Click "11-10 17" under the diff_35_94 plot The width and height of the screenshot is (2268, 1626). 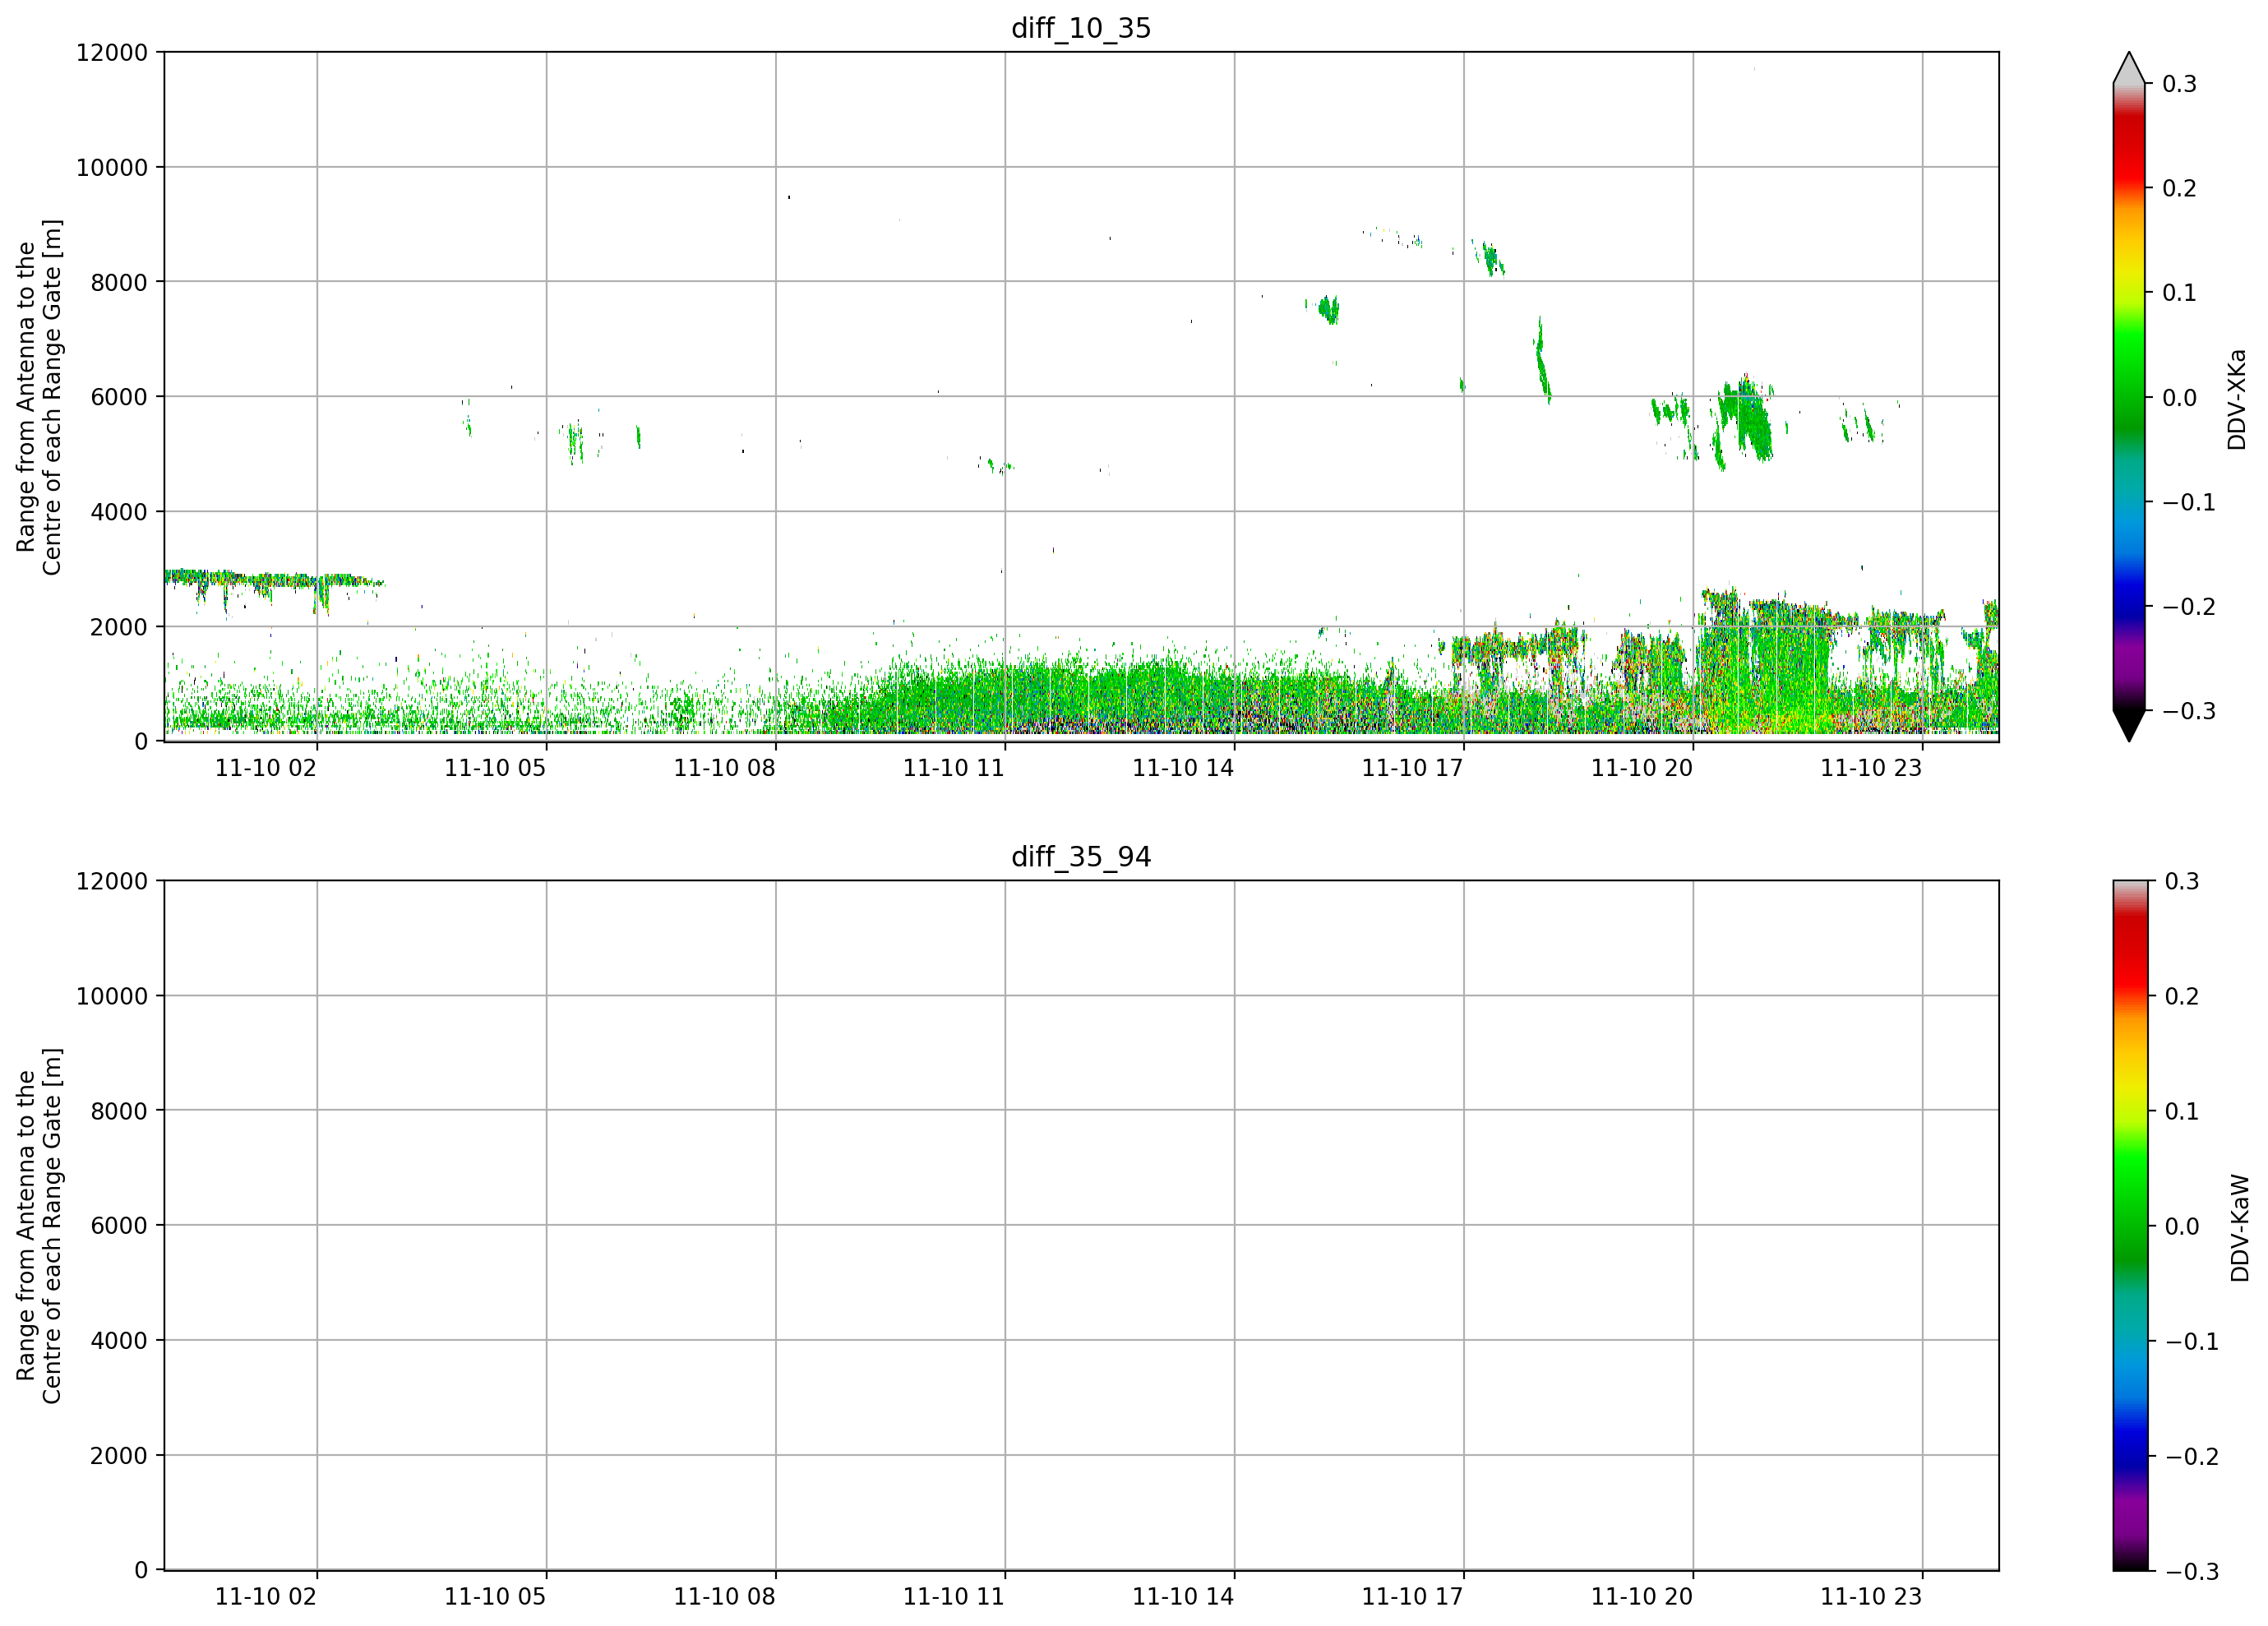tap(1412, 1597)
